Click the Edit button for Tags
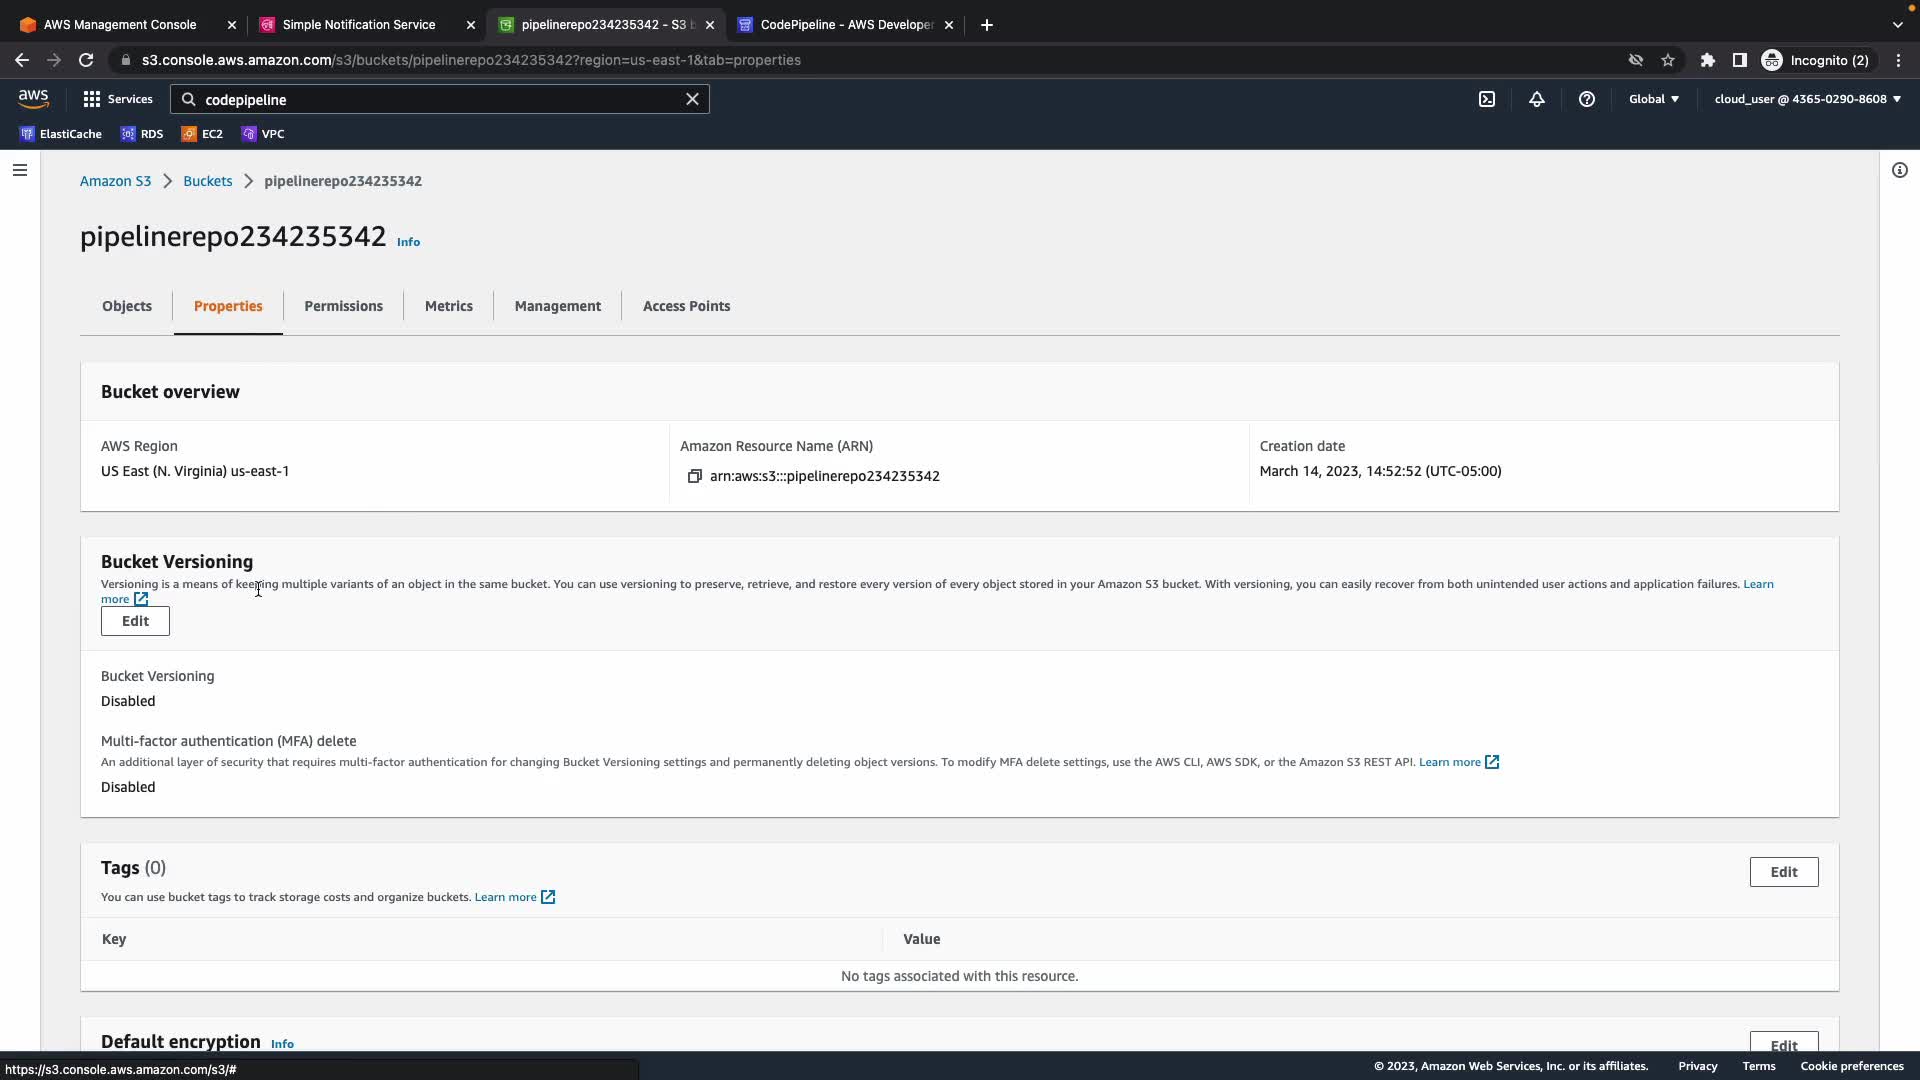This screenshot has height=1080, width=1920. point(1783,872)
